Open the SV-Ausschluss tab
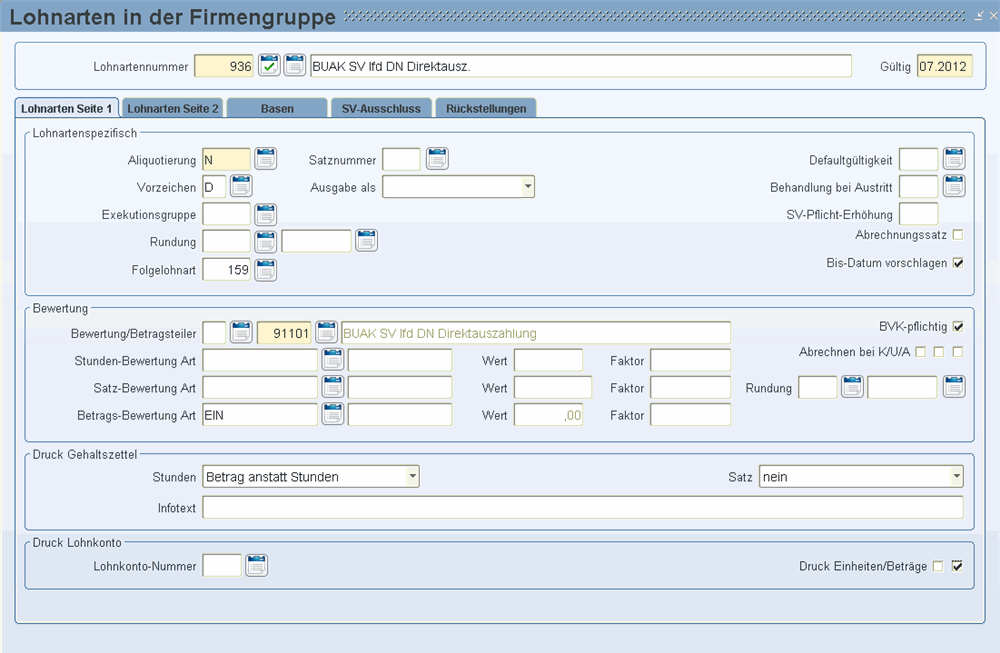Viewport: 1000px width, 653px height. 381,108
